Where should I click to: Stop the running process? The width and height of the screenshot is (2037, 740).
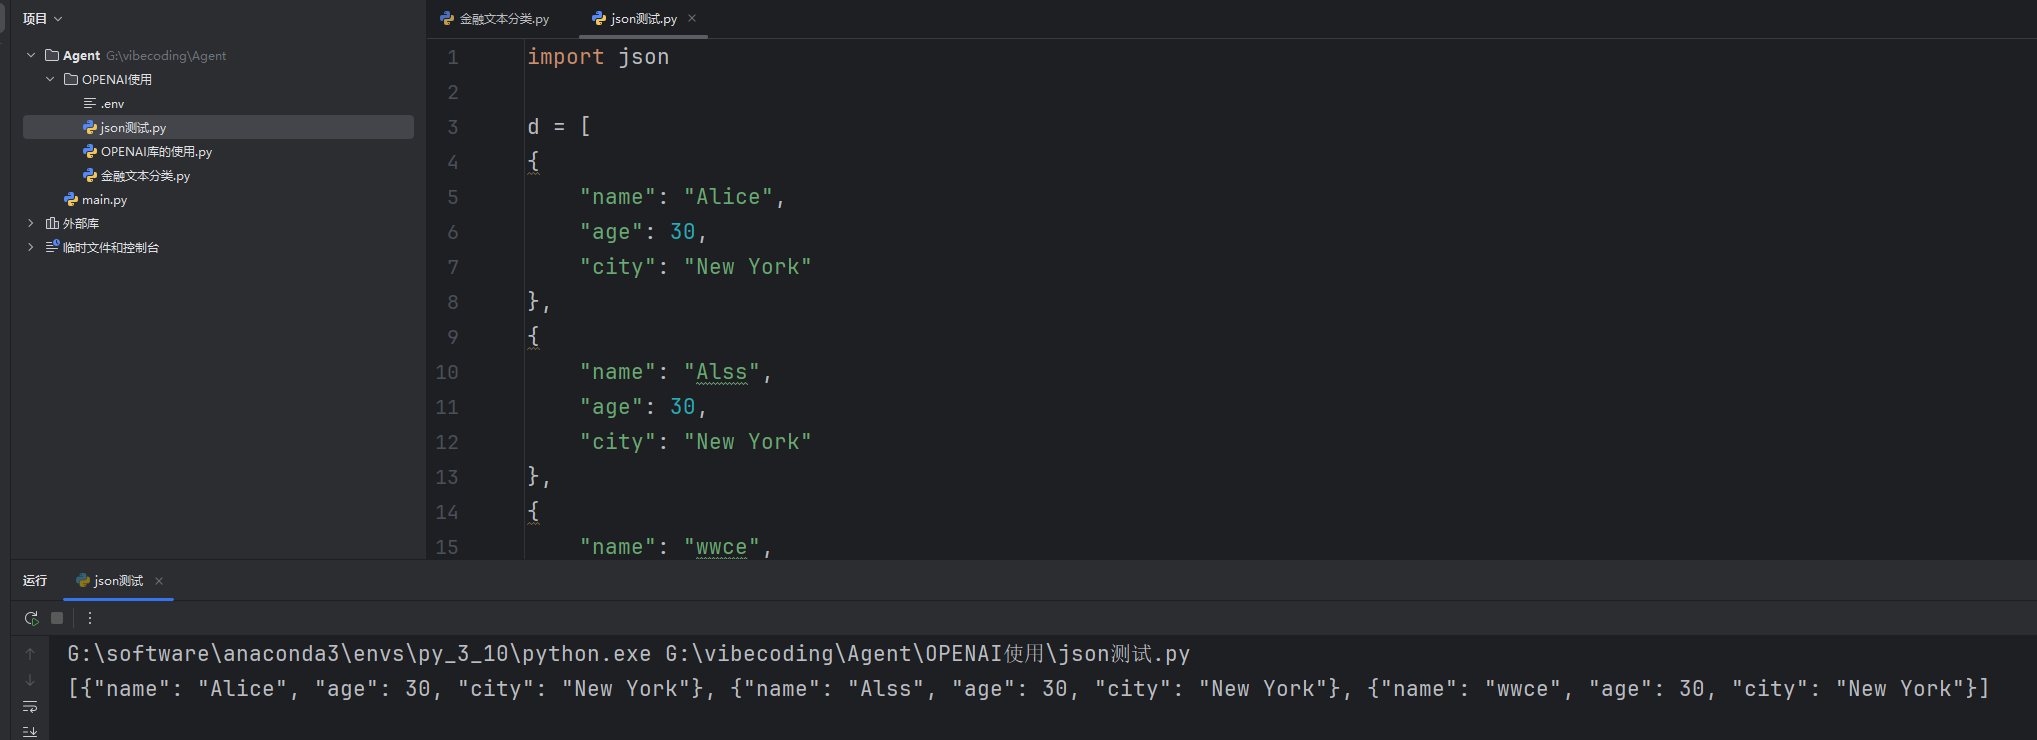(x=57, y=618)
